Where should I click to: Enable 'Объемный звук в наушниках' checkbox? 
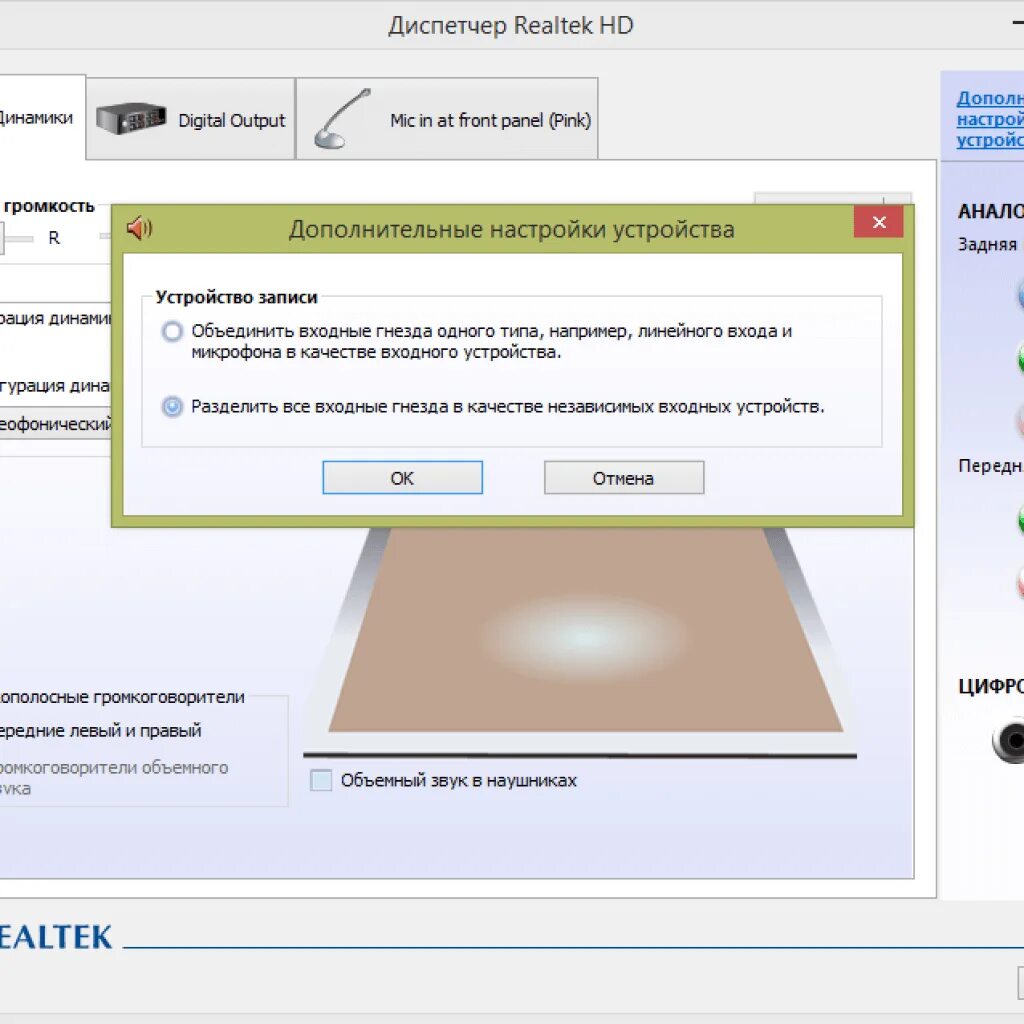coord(321,780)
